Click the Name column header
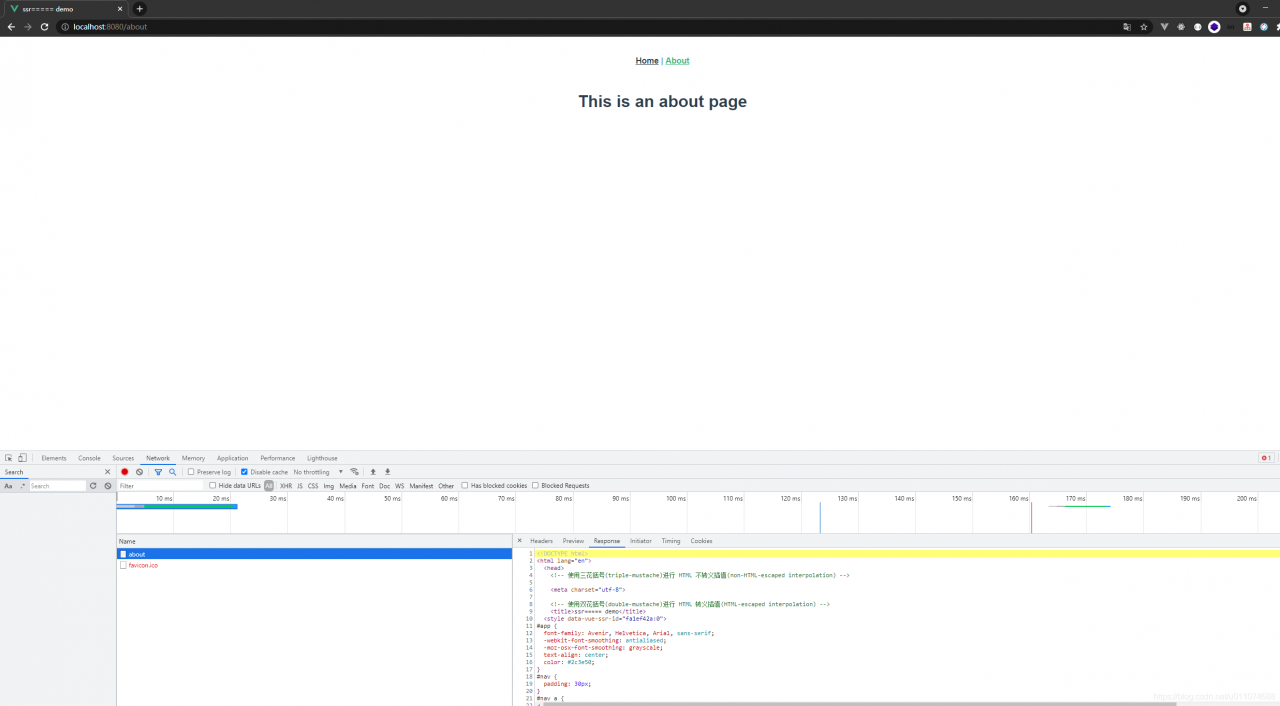Screen dimensions: 1280x706 [314, 541]
